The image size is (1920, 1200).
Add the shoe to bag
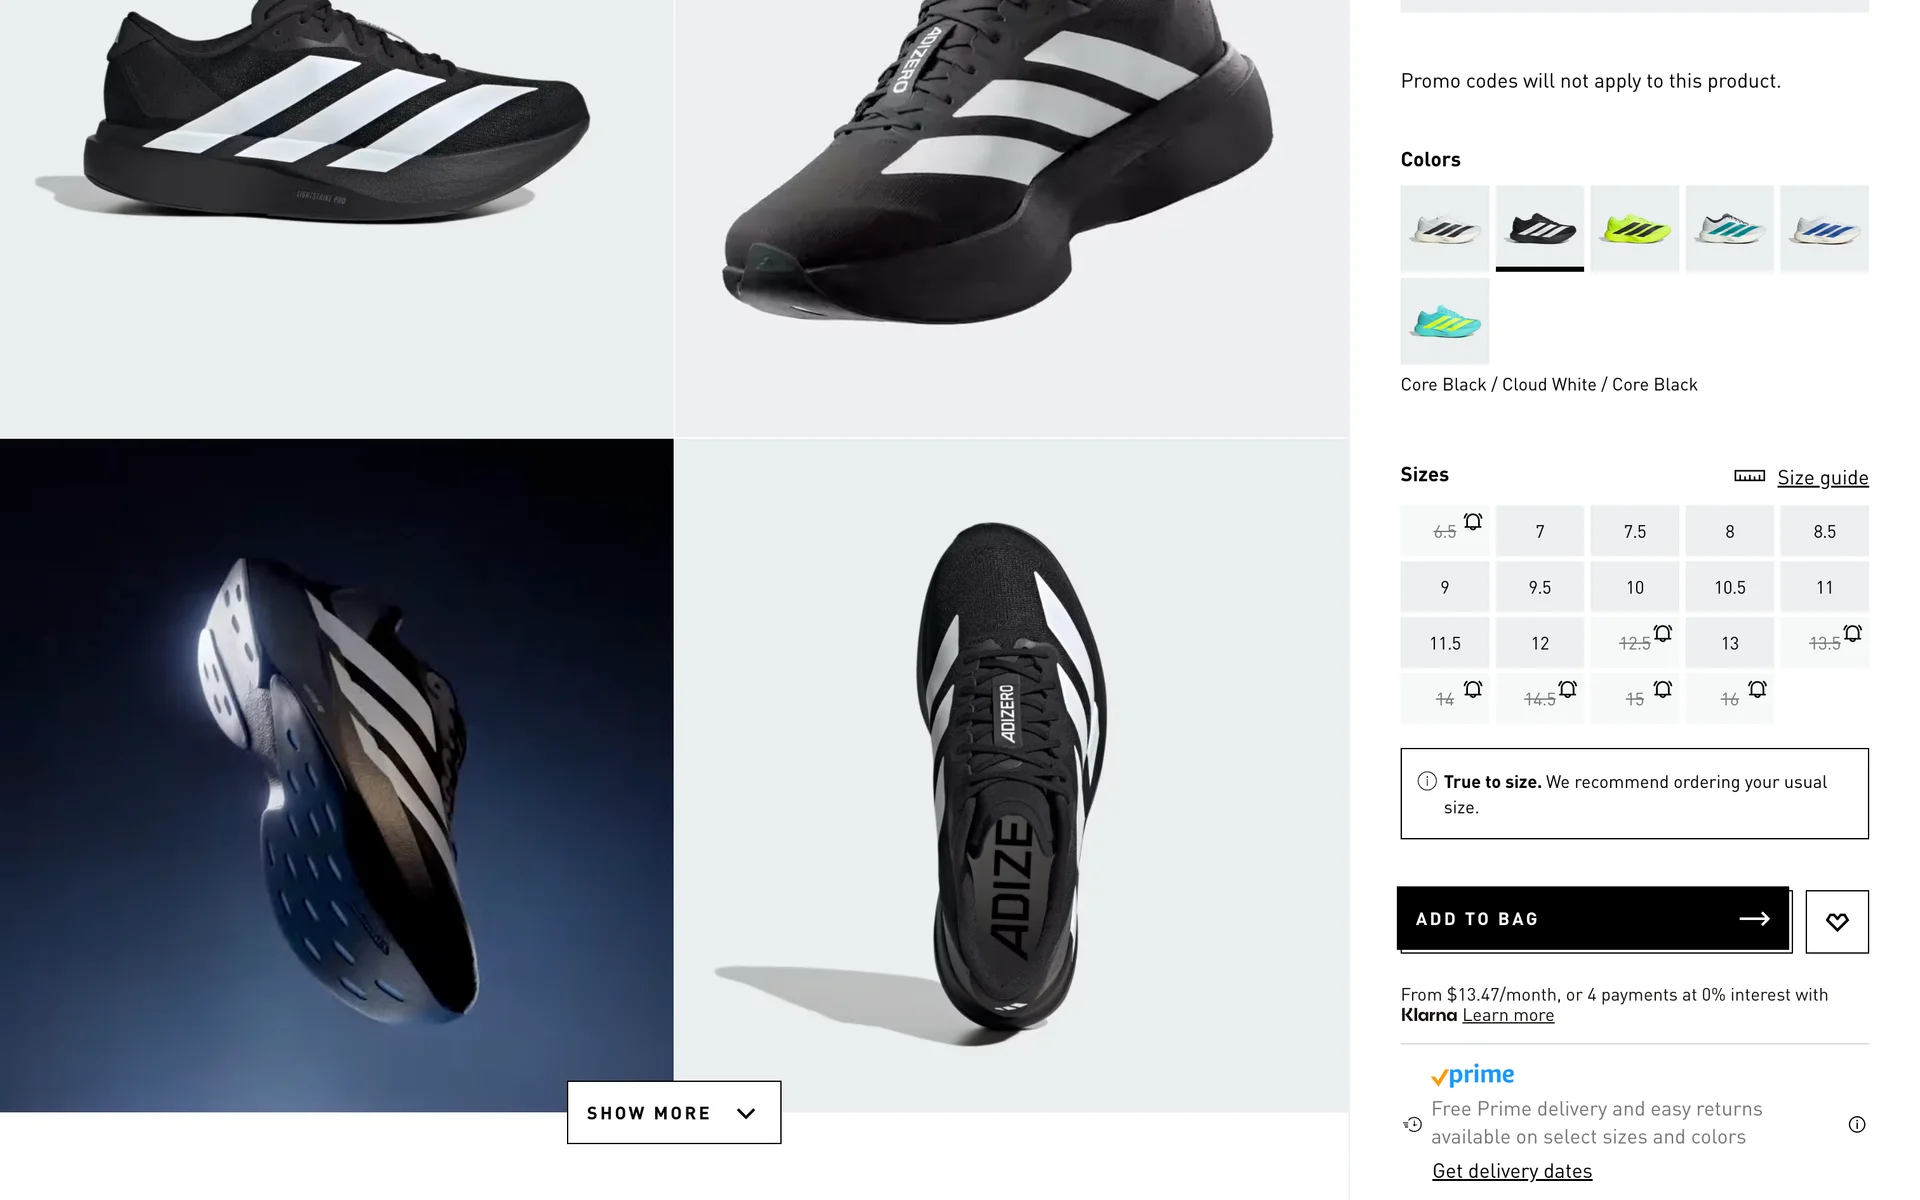(x=1592, y=918)
